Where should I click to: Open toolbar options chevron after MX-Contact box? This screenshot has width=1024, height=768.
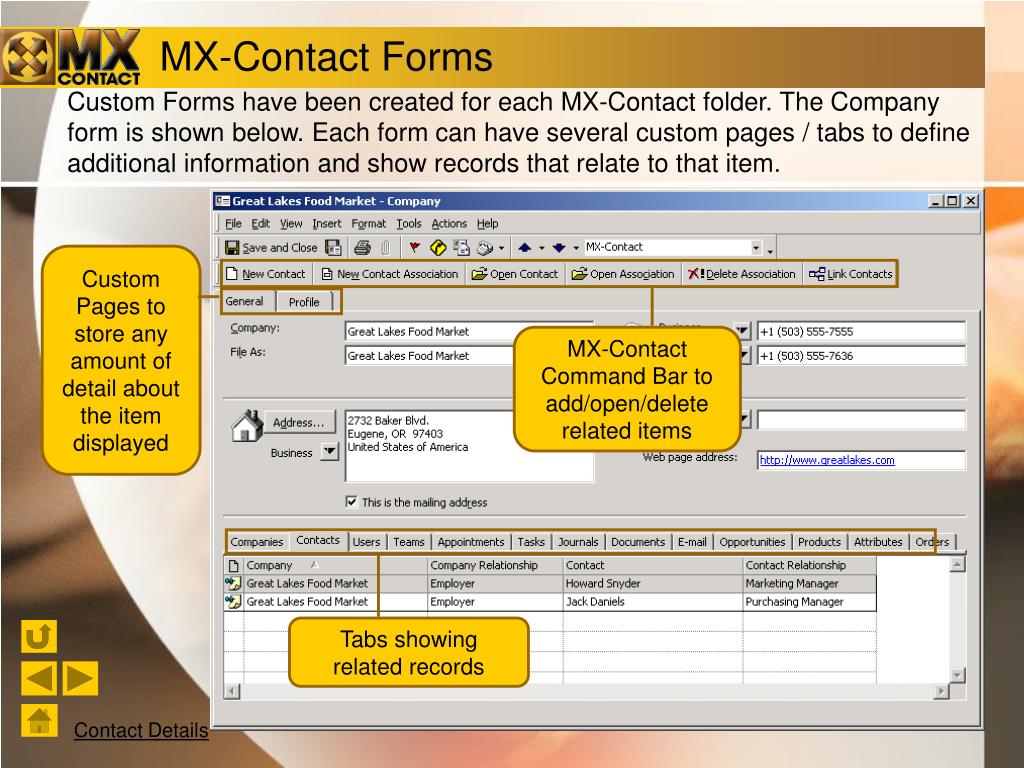point(771,249)
